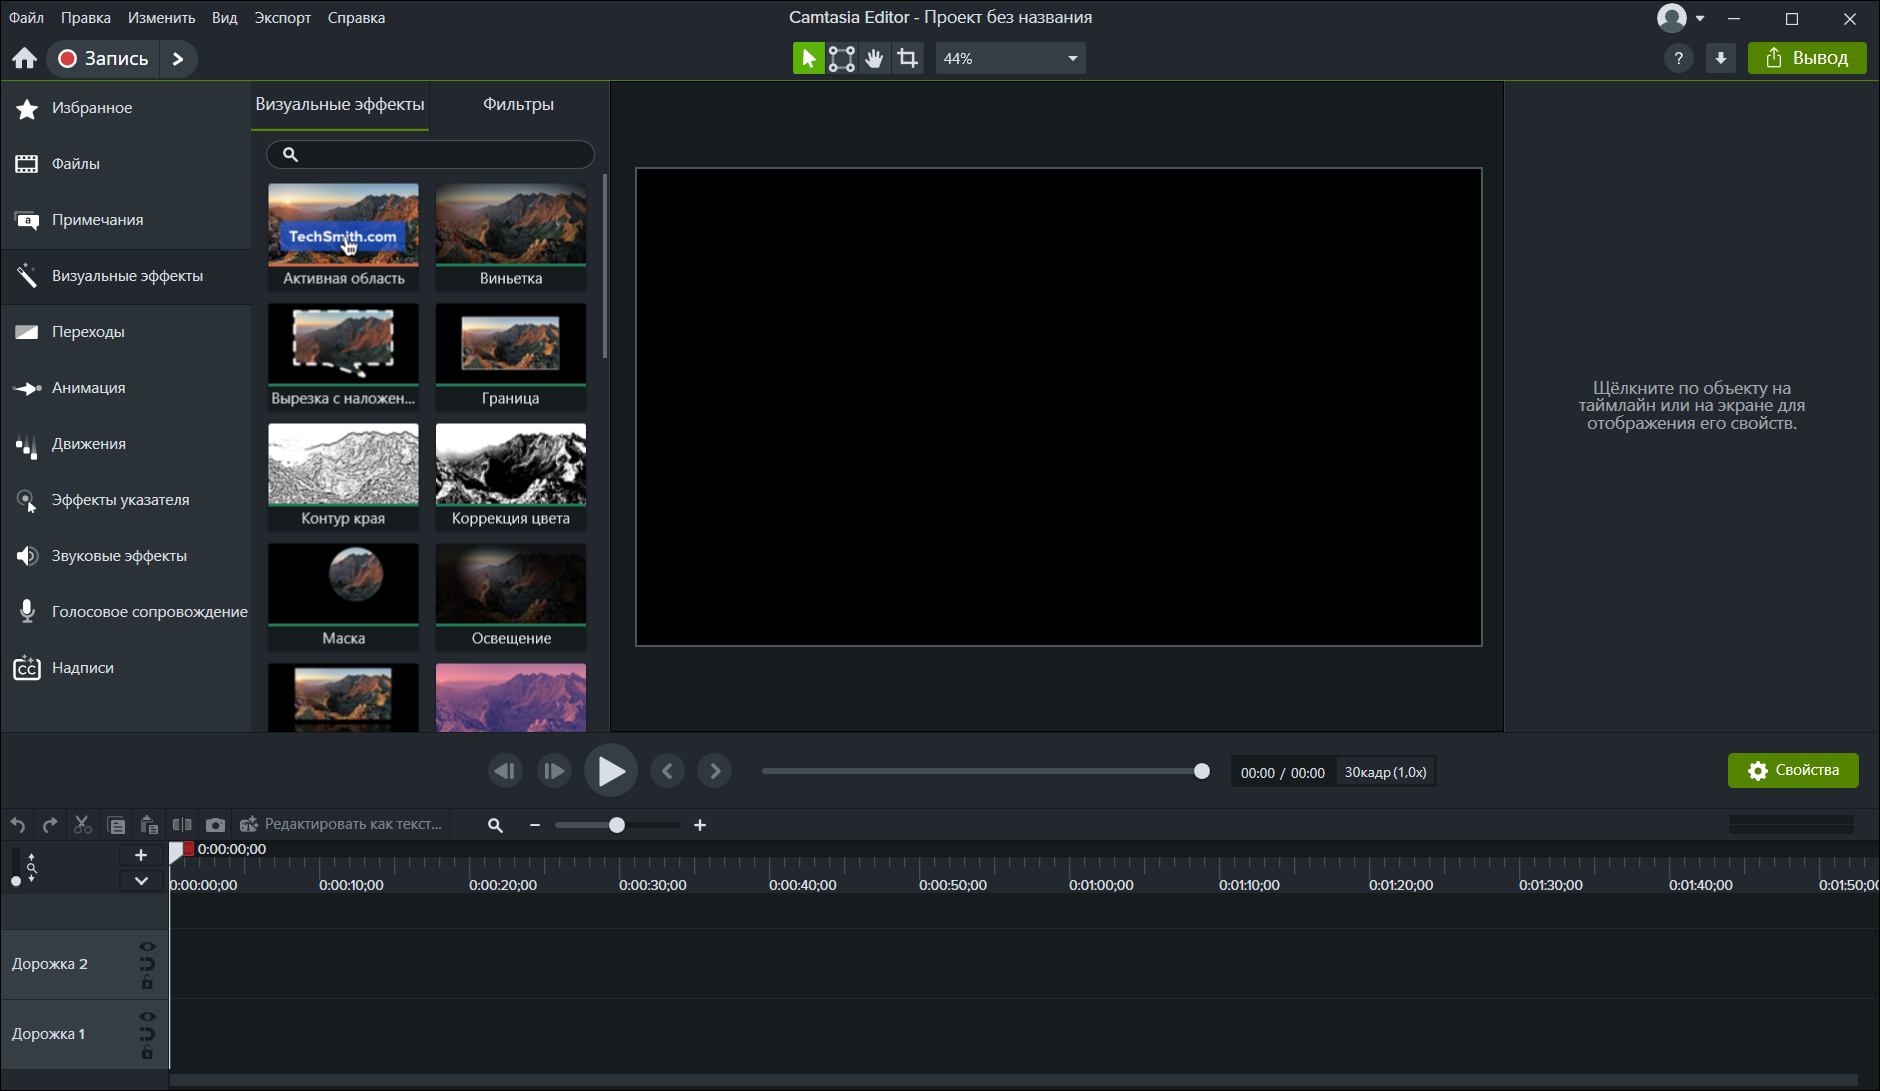Click the Home icon

click(x=25, y=59)
